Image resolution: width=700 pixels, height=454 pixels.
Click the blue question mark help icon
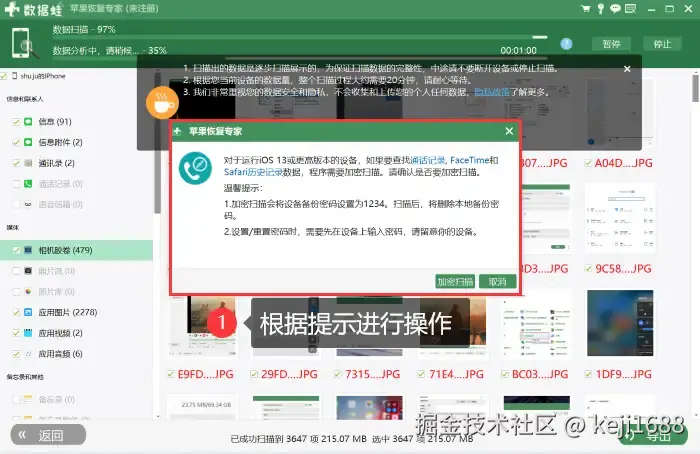[566, 44]
